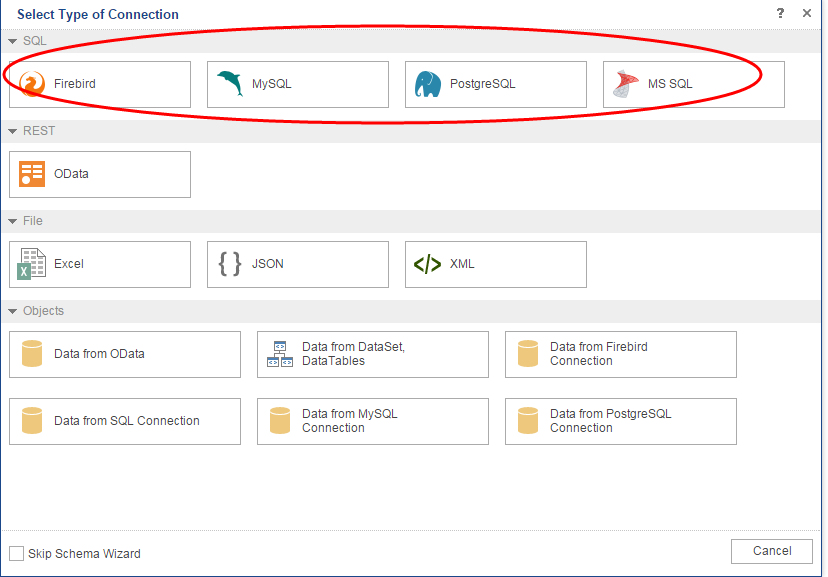Collapse the SQL section
The width and height of the screenshot is (828, 577).
(13, 41)
